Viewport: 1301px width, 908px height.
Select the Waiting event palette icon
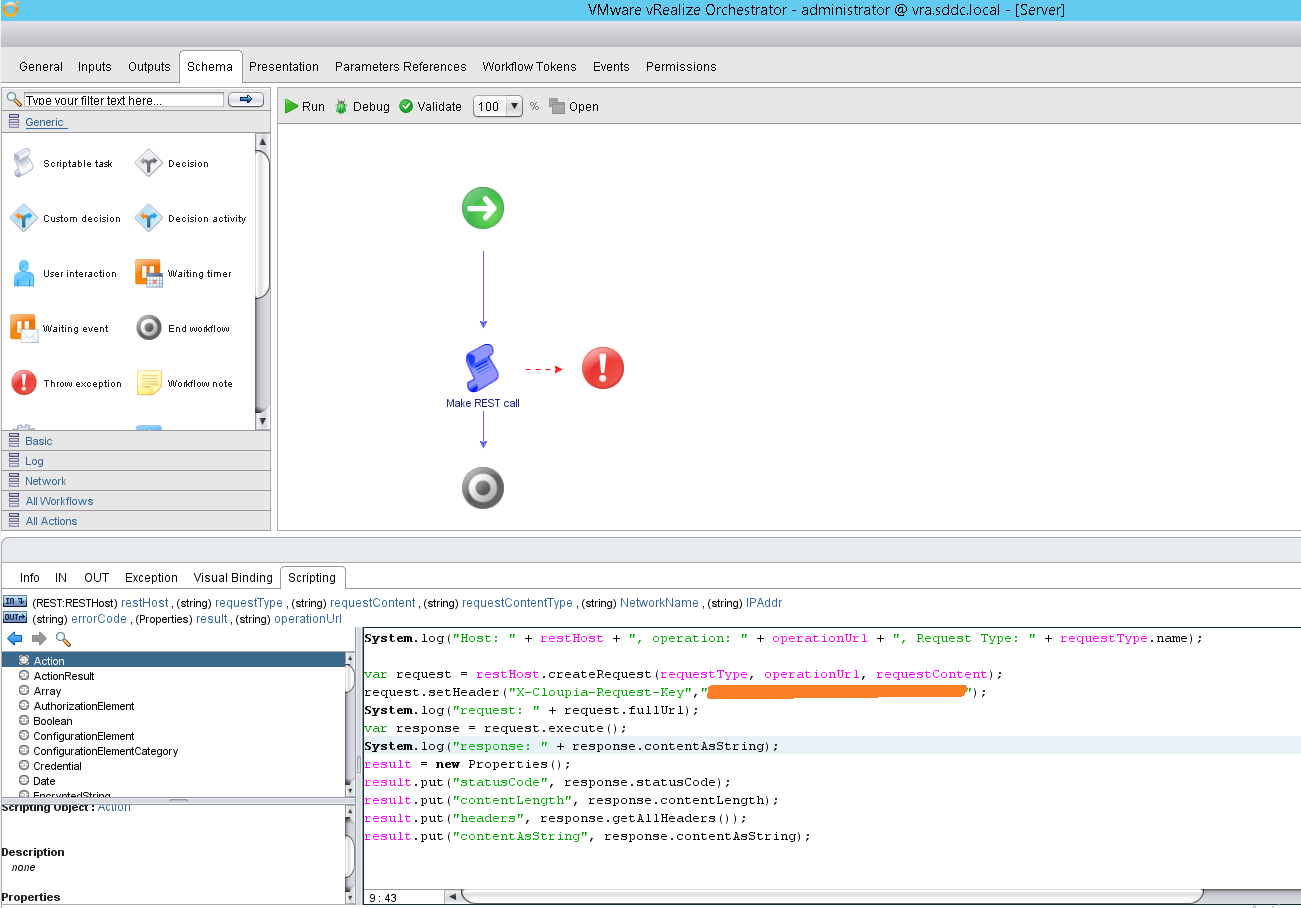click(23, 328)
